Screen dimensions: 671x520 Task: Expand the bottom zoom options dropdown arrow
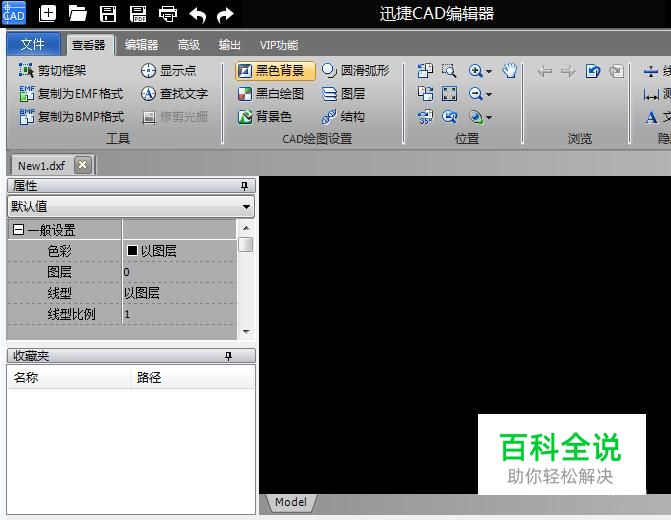click(x=489, y=117)
